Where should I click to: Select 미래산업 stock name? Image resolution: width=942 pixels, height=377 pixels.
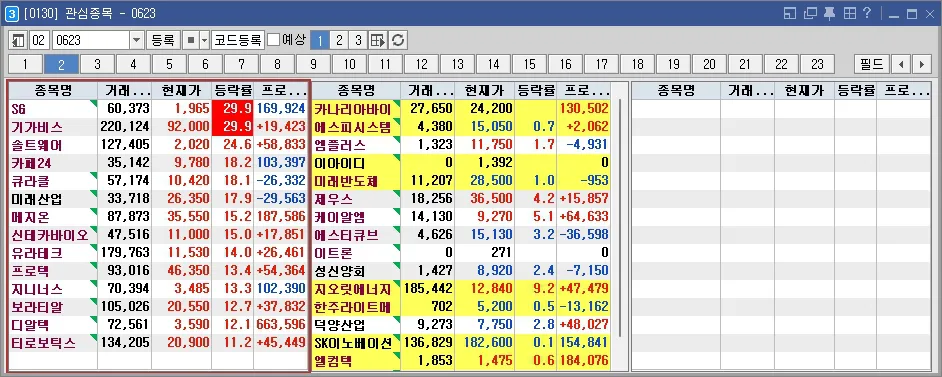coord(36,199)
